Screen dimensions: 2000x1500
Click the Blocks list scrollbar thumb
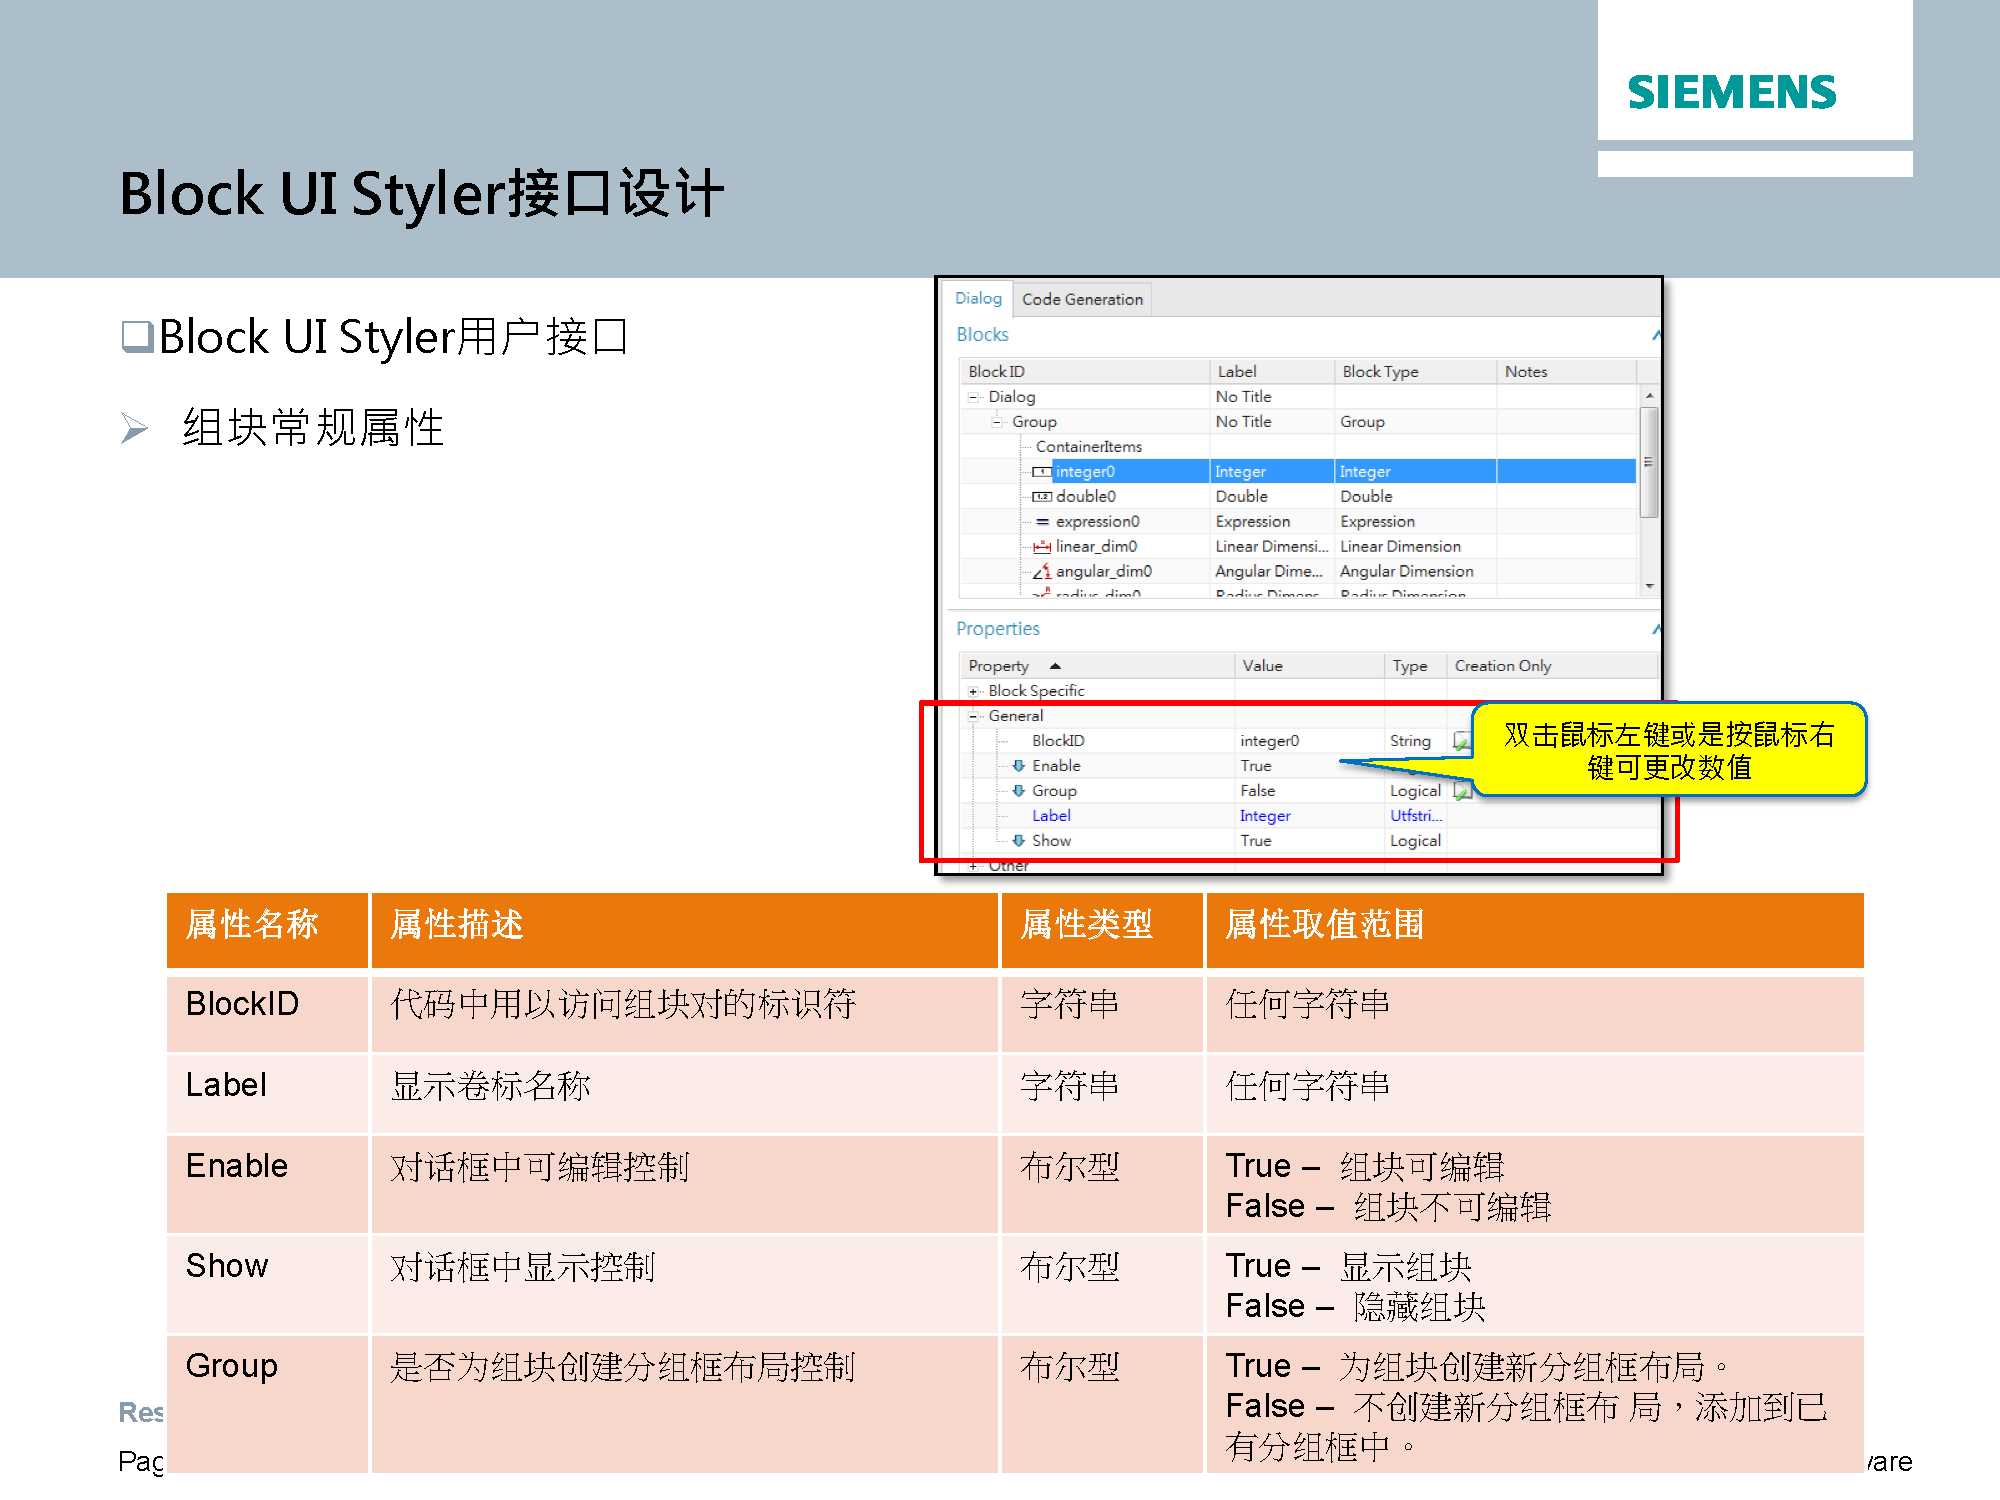coord(1650,462)
